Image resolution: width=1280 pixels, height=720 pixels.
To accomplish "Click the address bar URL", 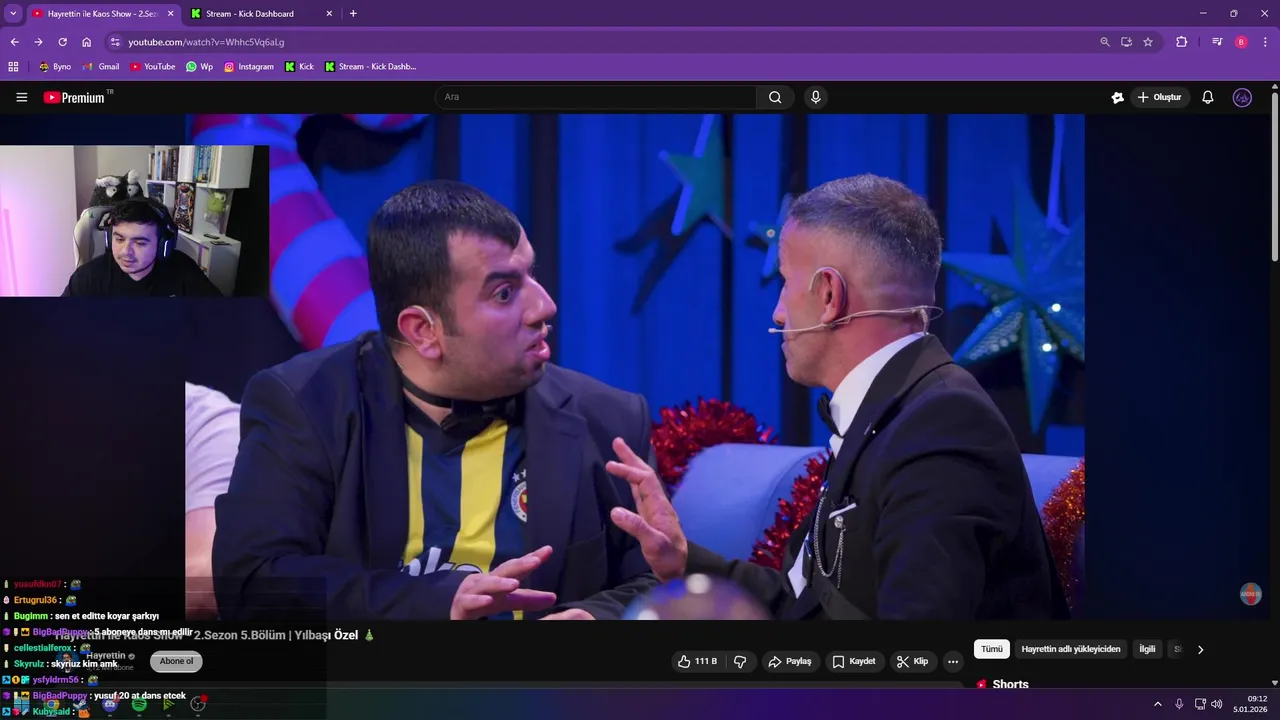I will tap(206, 42).
